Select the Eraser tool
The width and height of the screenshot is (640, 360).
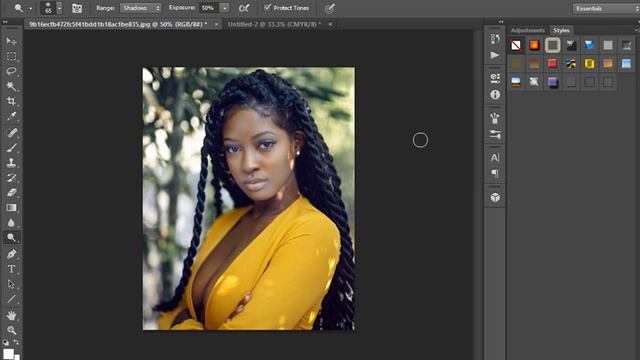pyautogui.click(x=11, y=192)
